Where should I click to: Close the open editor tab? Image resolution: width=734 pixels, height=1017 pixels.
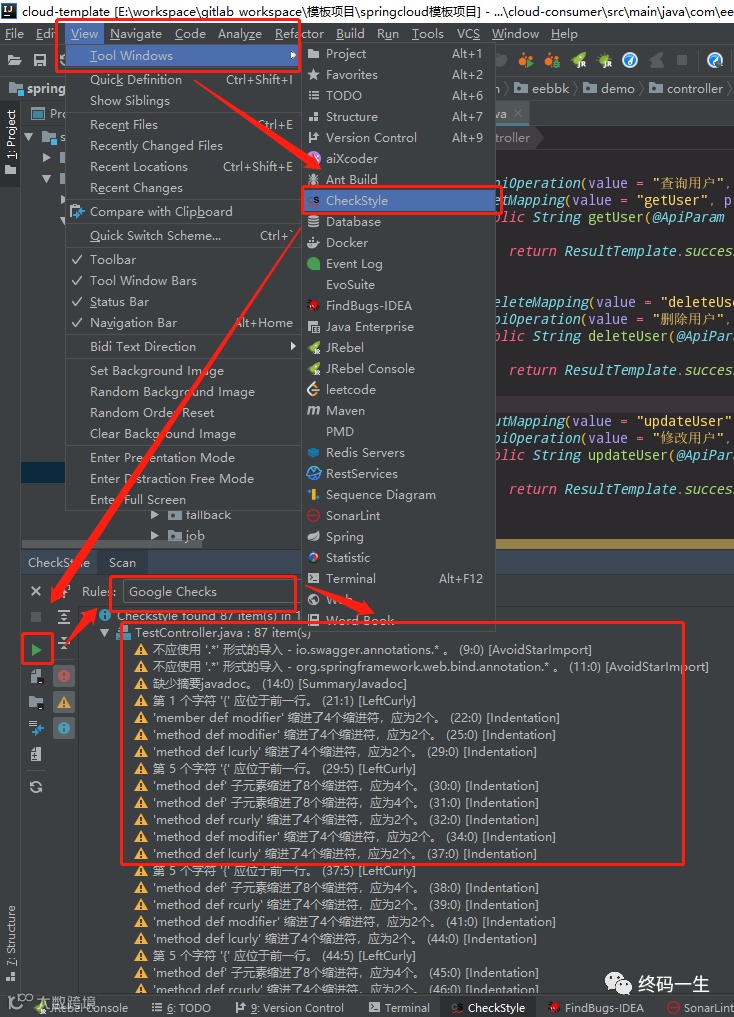point(517,114)
